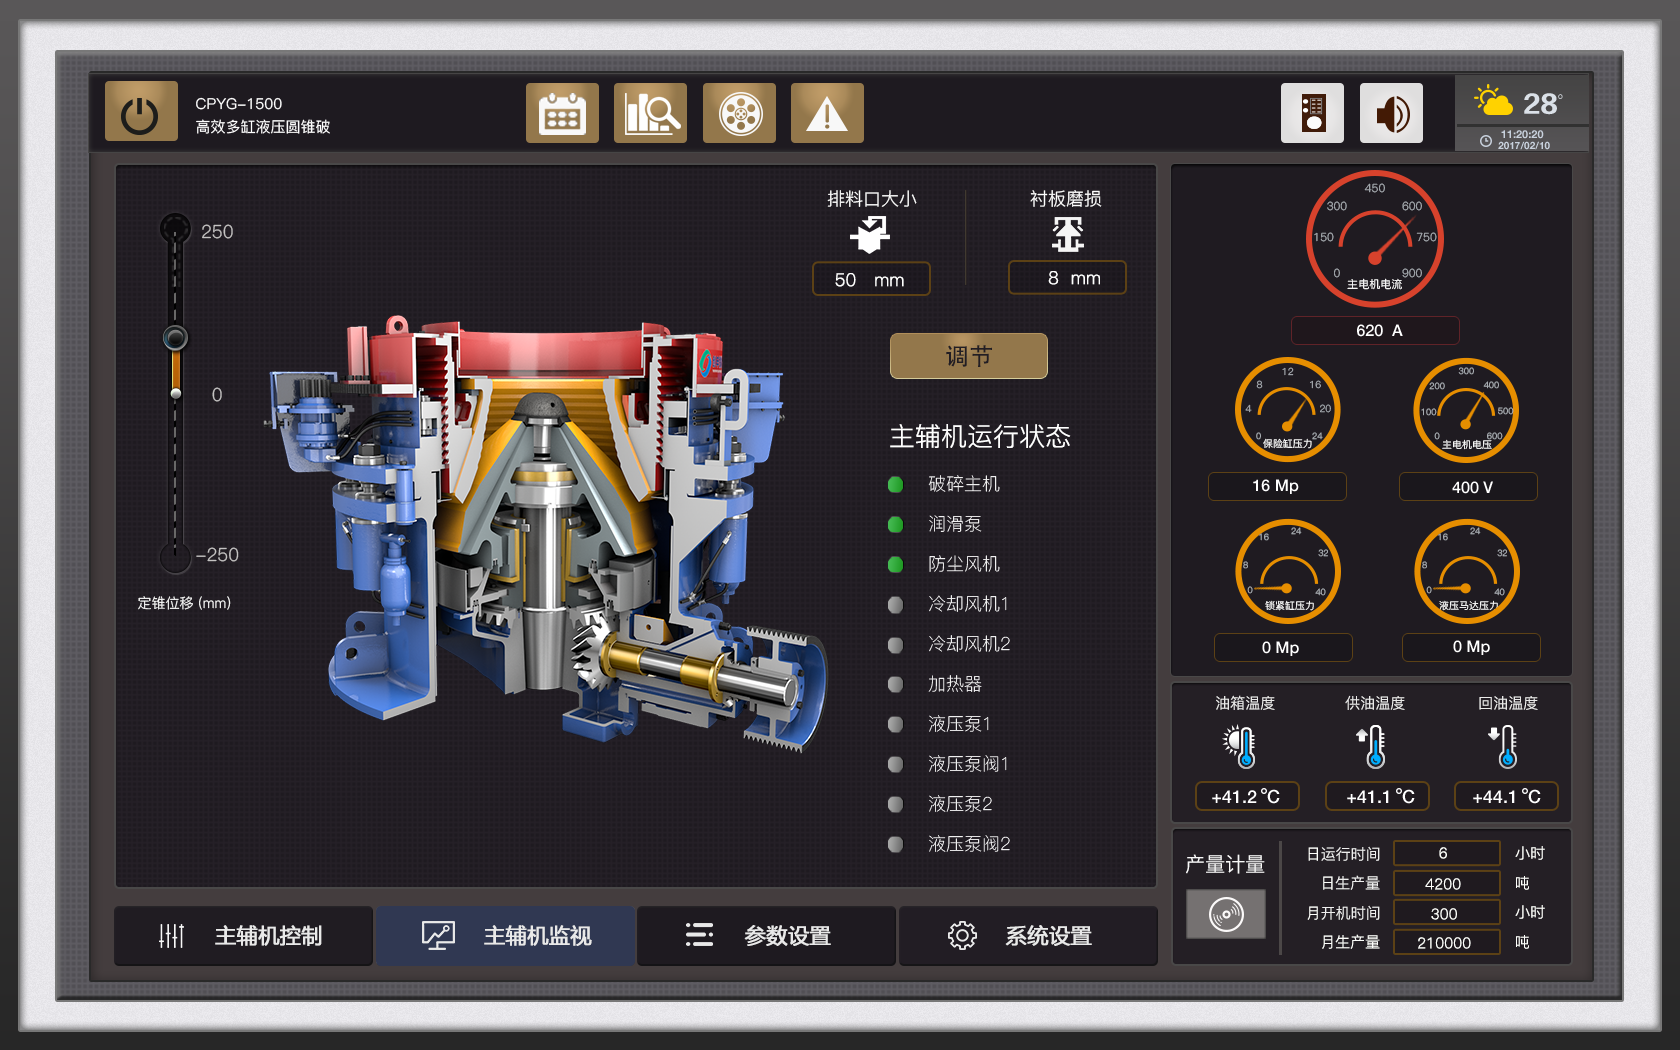This screenshot has width=1680, height=1050.
Task: Click the film reel icon
Action: coord(739,114)
